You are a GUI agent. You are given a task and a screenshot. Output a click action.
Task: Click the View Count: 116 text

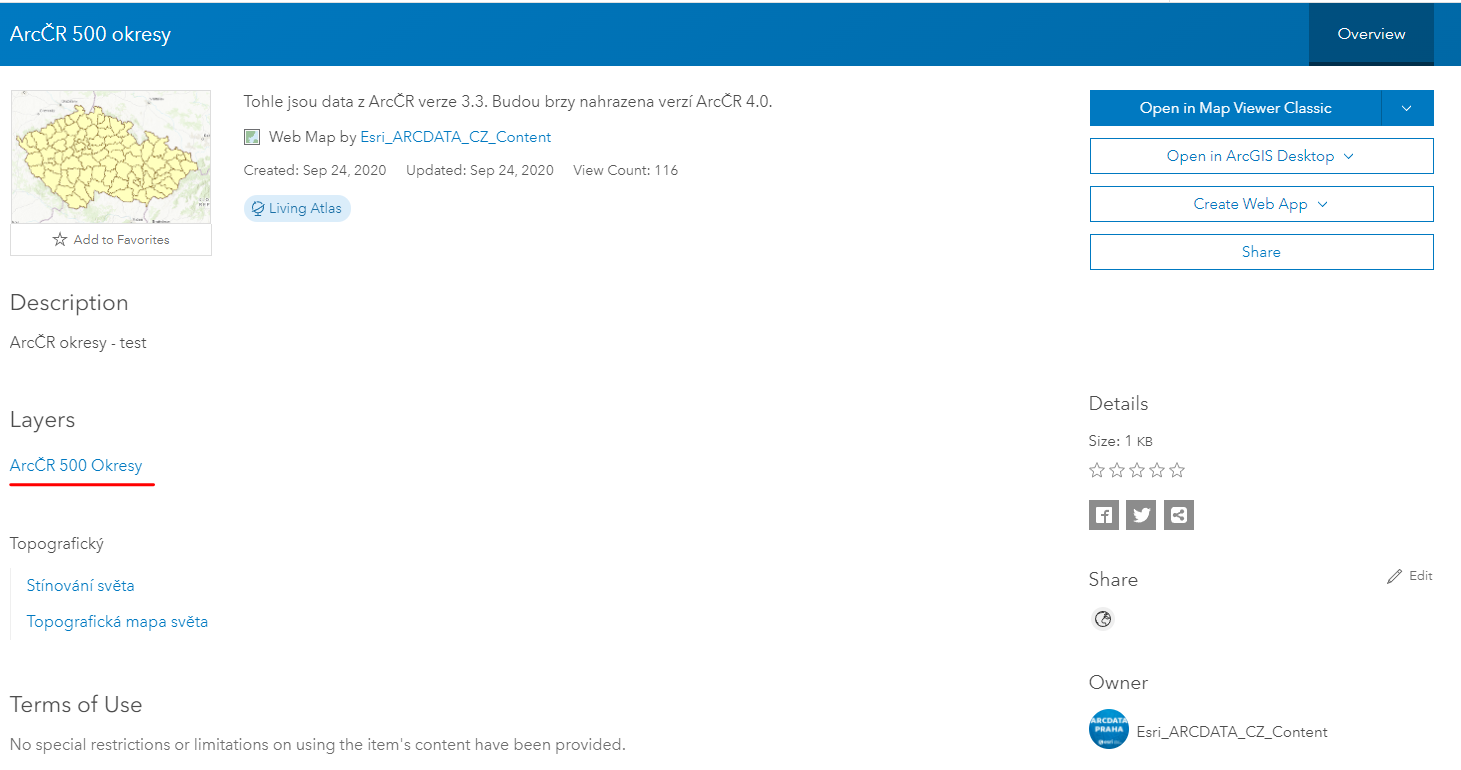[625, 170]
